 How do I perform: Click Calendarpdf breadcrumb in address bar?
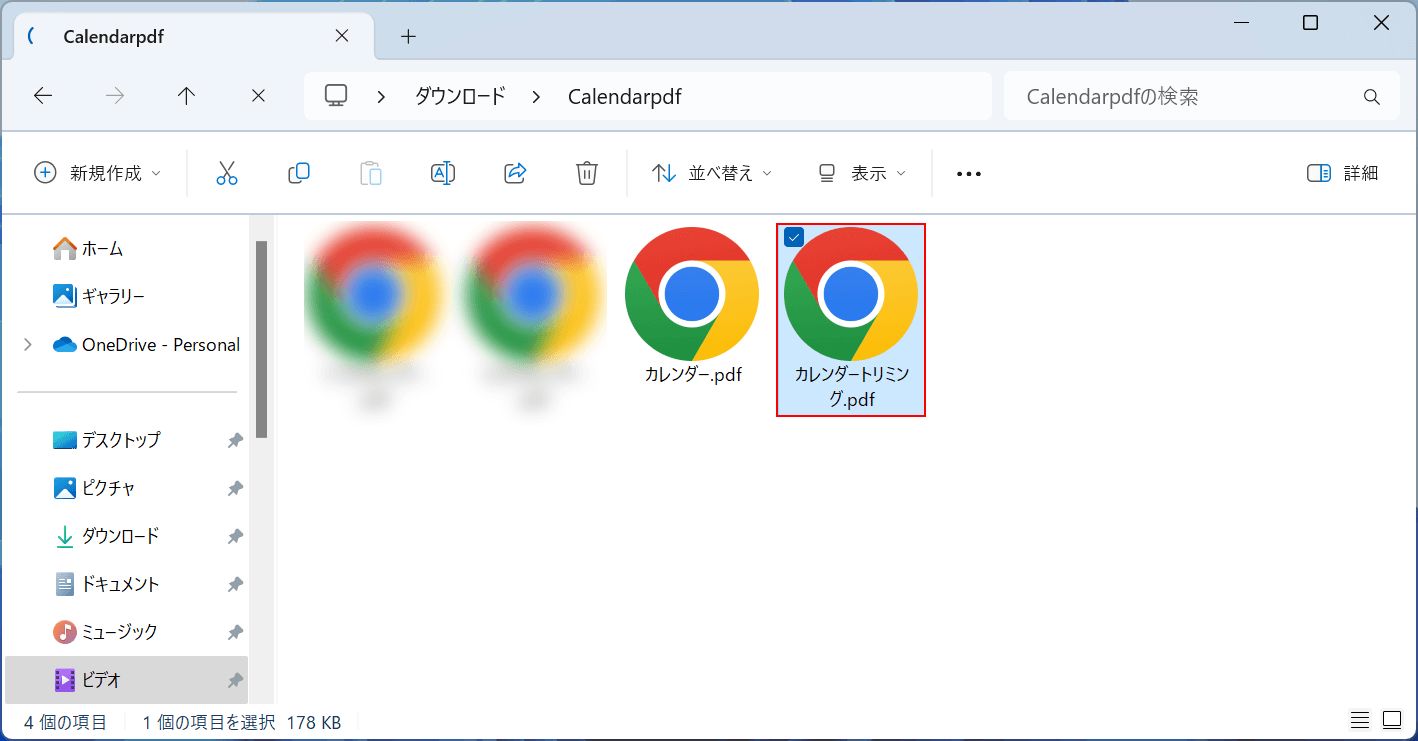625,97
